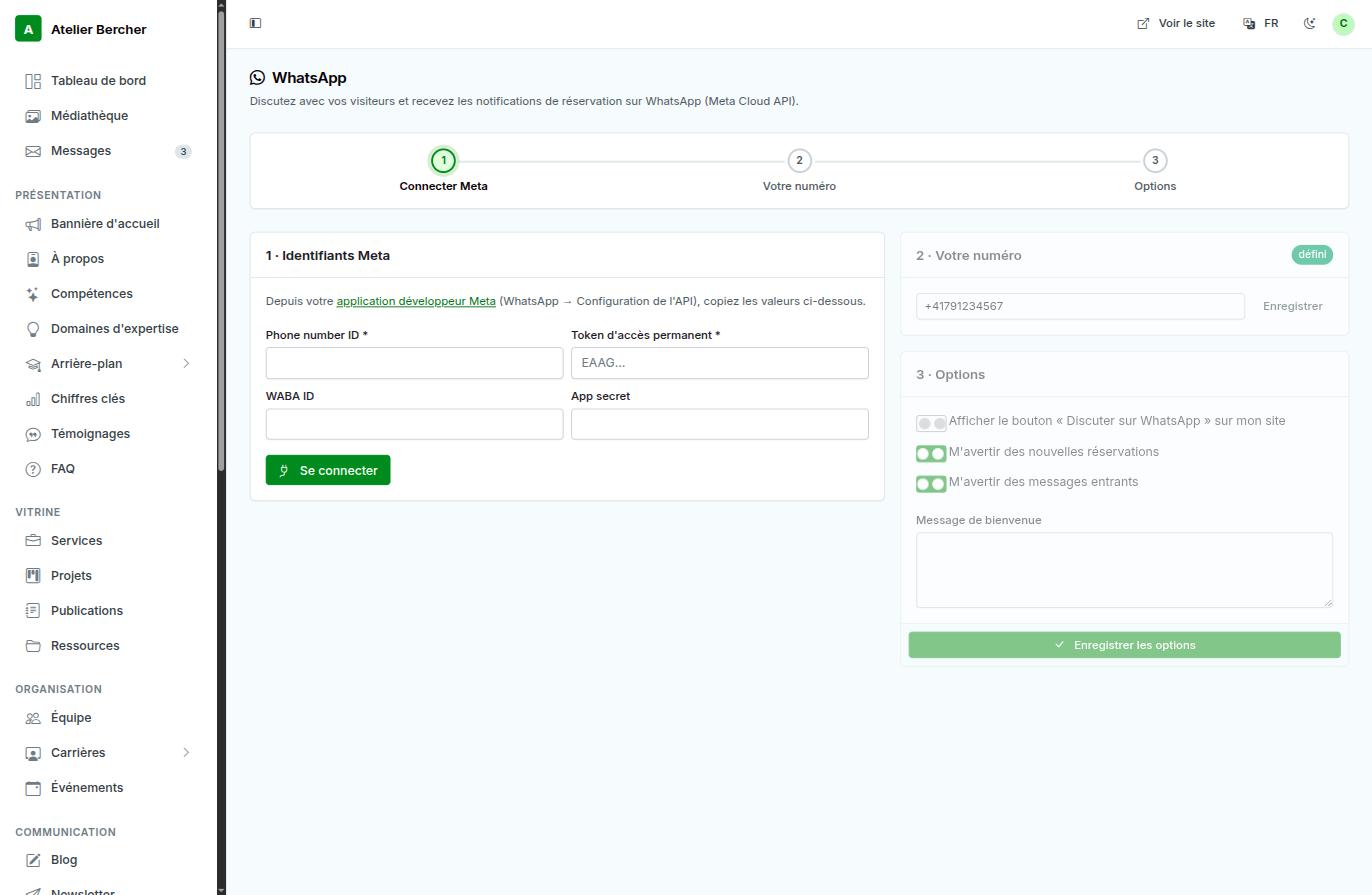Go to step 2 Votre numéro

[799, 171]
